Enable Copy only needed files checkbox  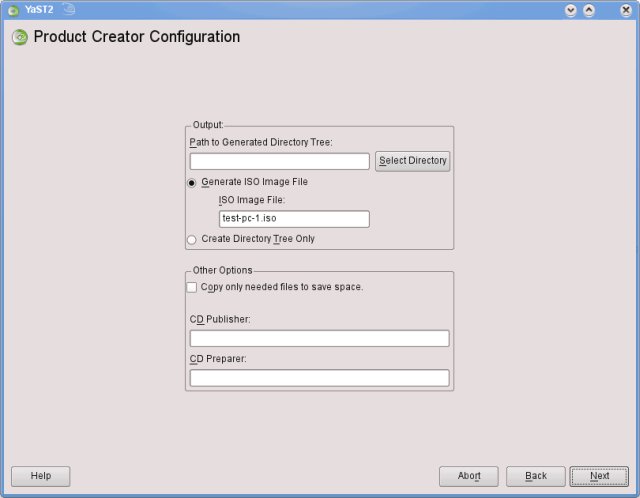[192, 287]
